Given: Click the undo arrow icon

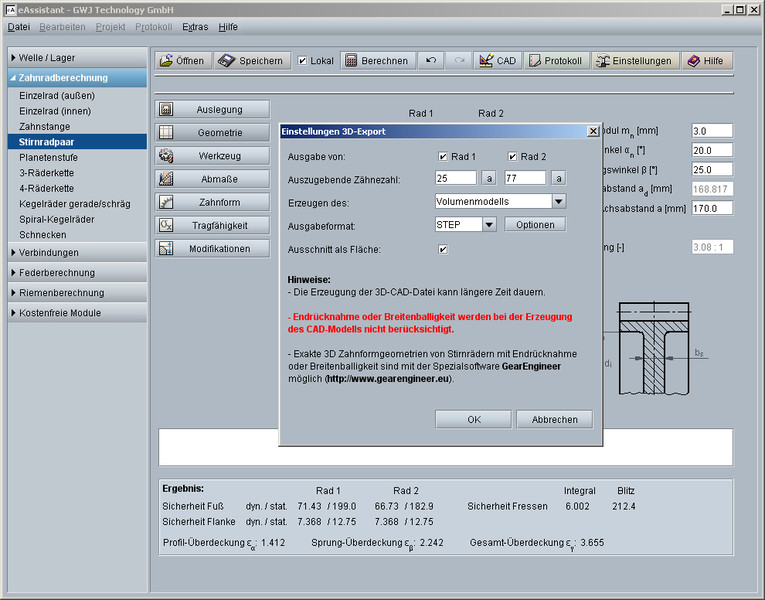Looking at the screenshot, I should click(x=430, y=61).
